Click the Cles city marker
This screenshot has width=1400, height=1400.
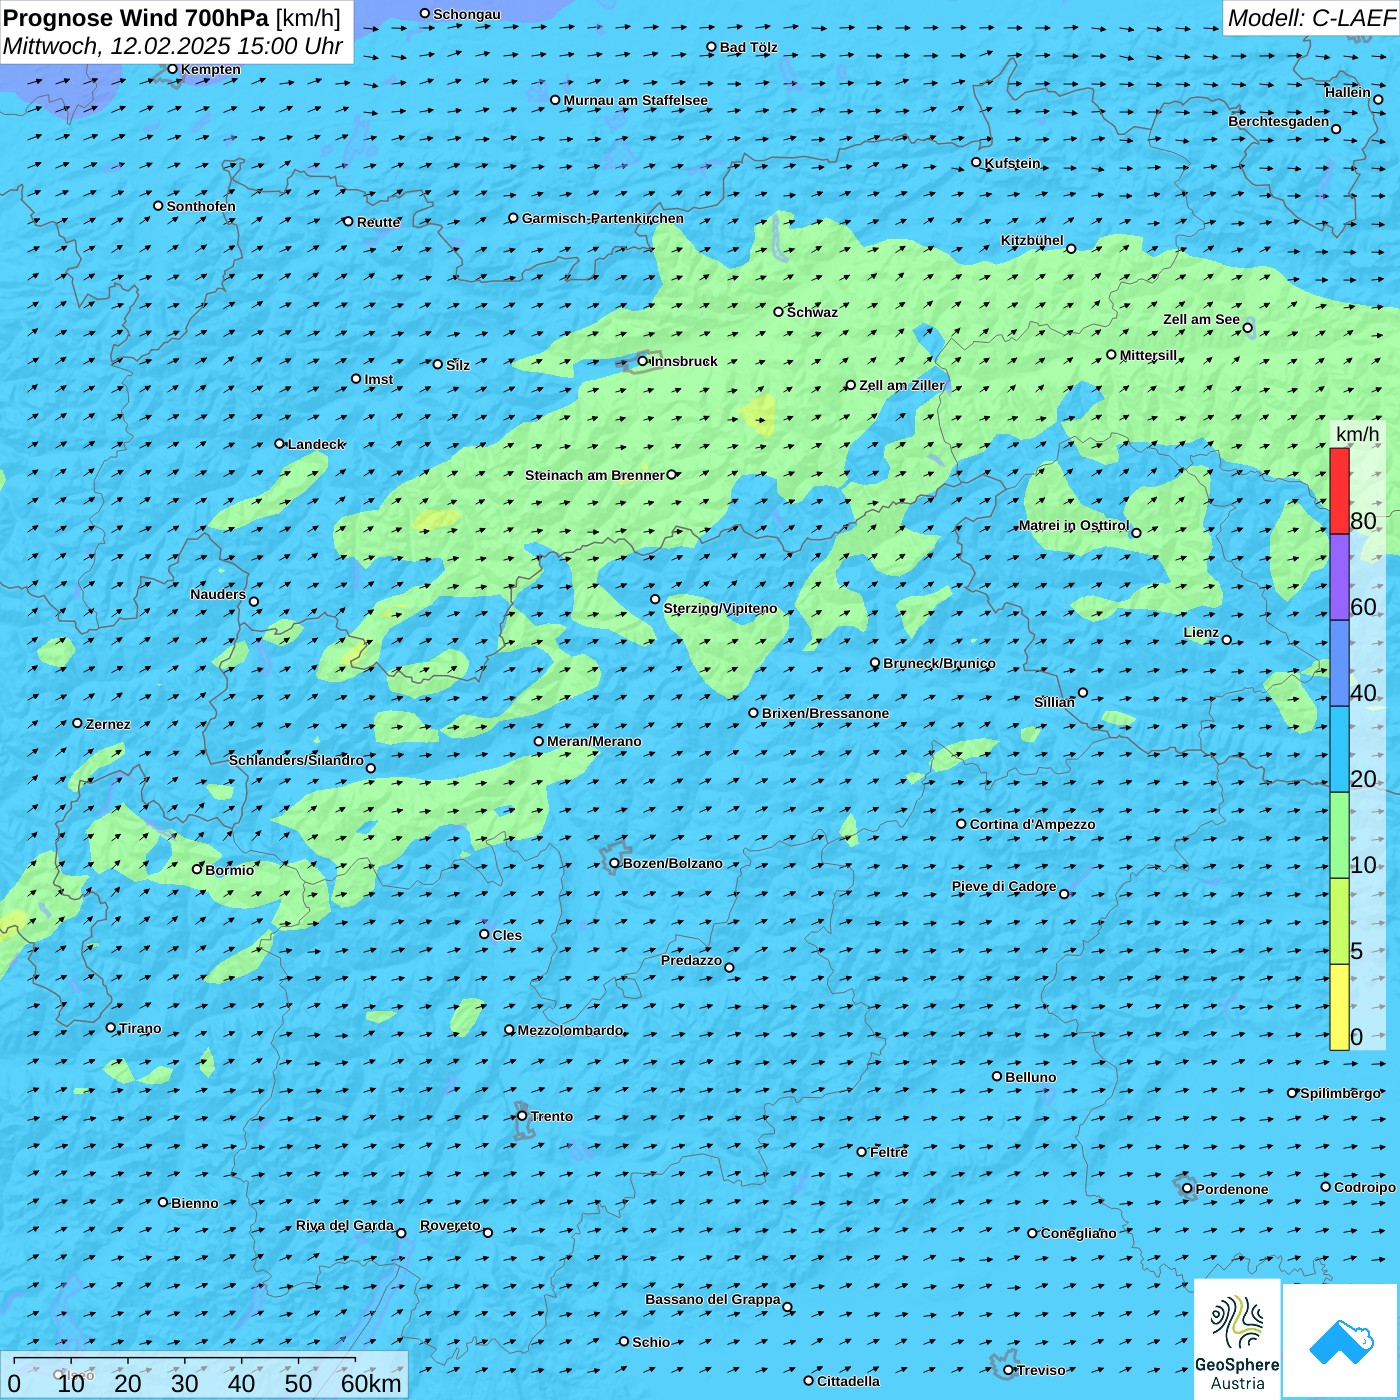pos(484,934)
